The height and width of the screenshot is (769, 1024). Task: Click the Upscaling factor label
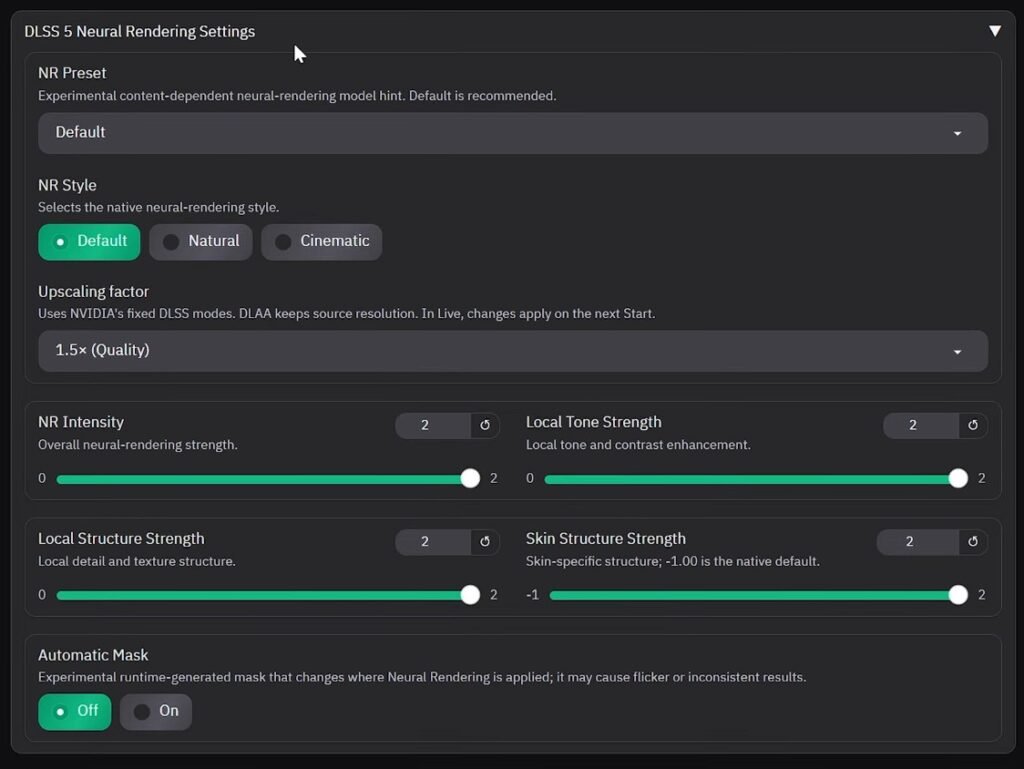tap(93, 292)
